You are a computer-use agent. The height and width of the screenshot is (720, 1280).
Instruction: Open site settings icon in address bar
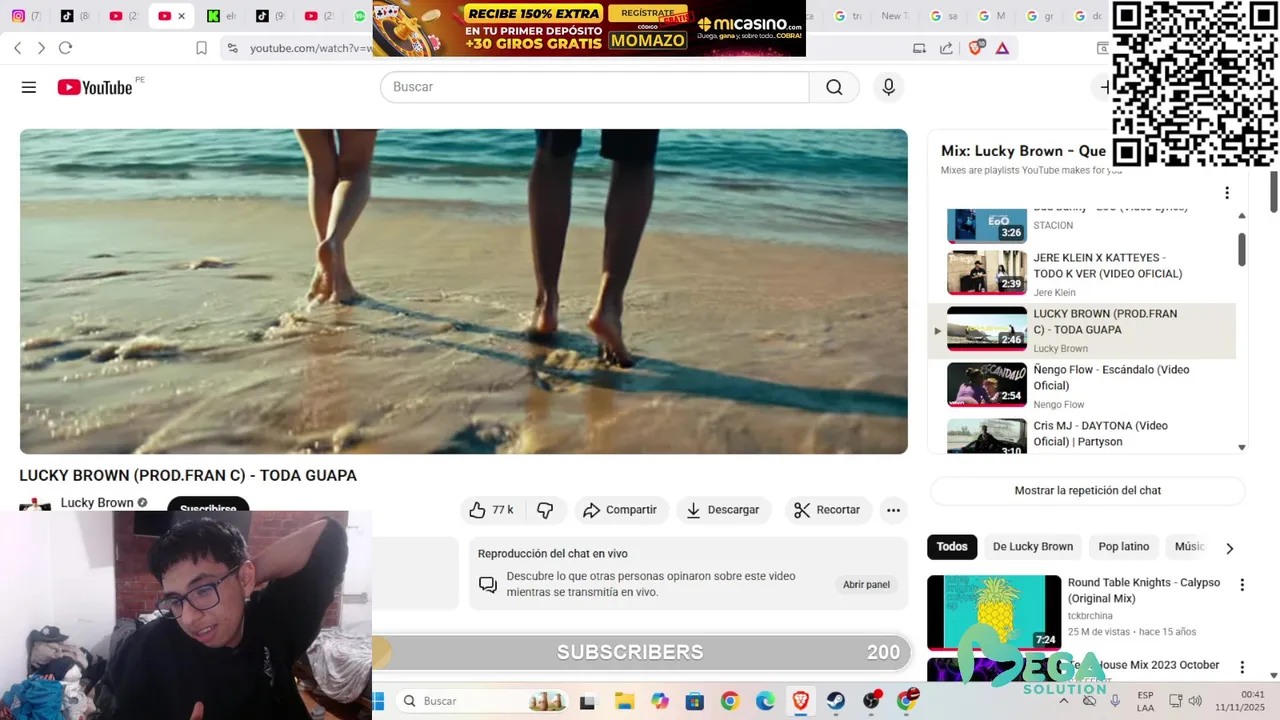pyautogui.click(x=232, y=48)
